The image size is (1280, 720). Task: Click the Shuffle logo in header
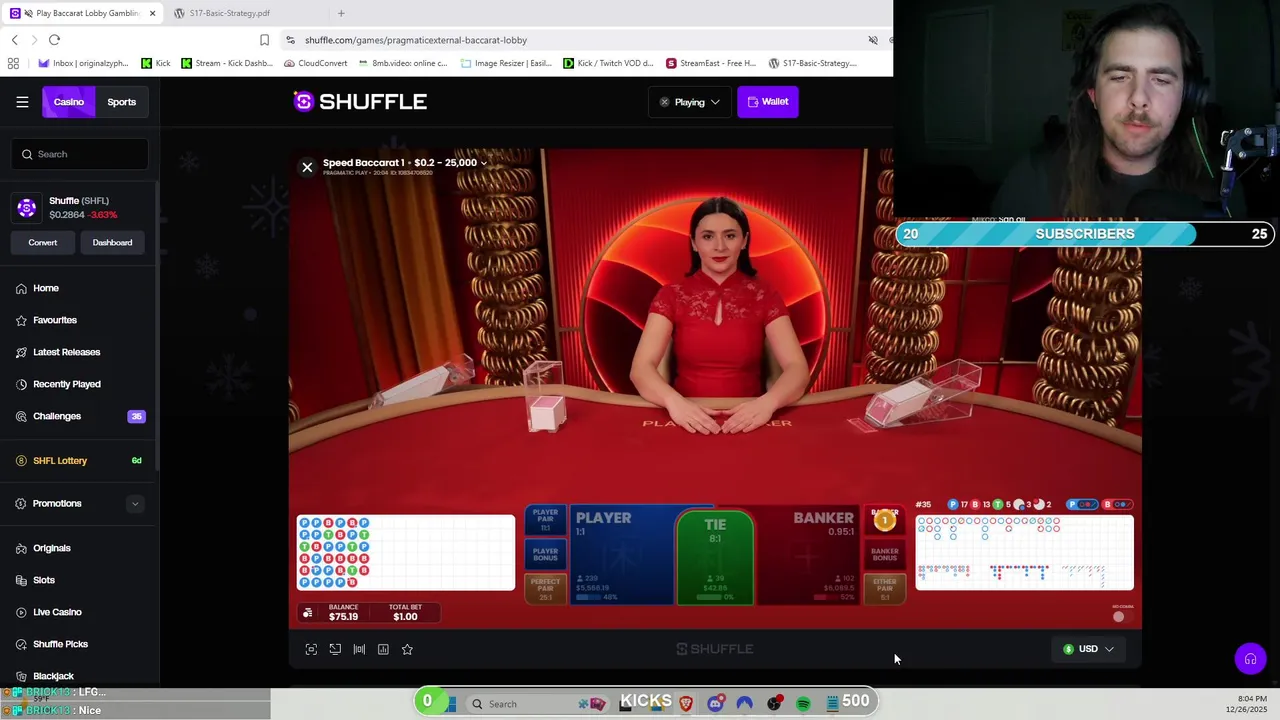click(360, 101)
